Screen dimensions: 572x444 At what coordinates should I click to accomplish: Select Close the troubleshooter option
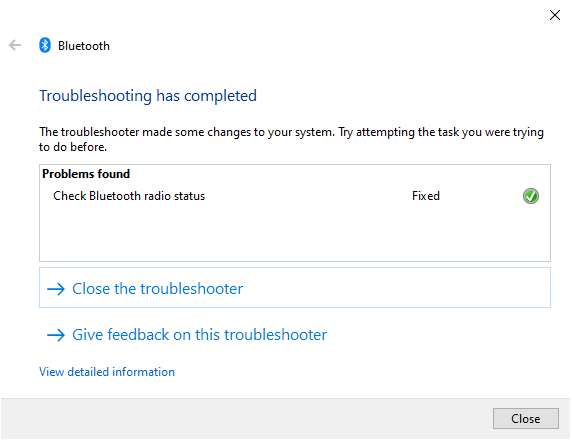pyautogui.click(x=295, y=288)
